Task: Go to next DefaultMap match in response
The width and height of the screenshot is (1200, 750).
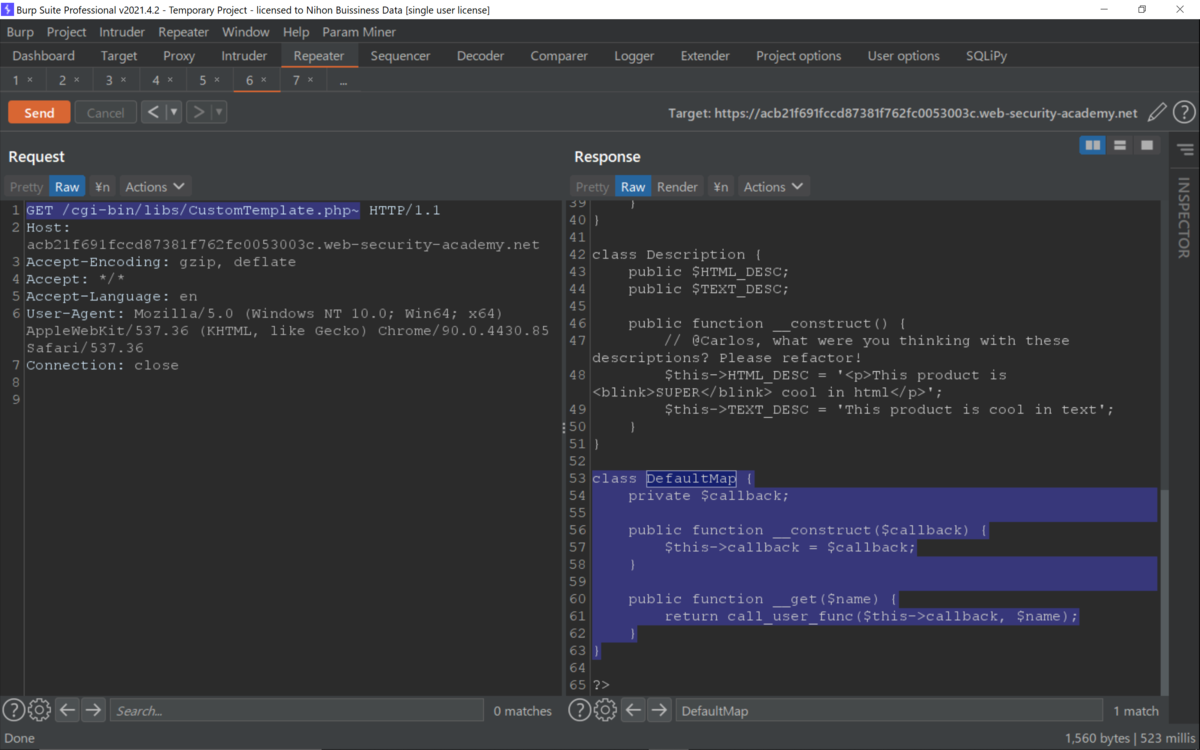Action: click(x=659, y=710)
